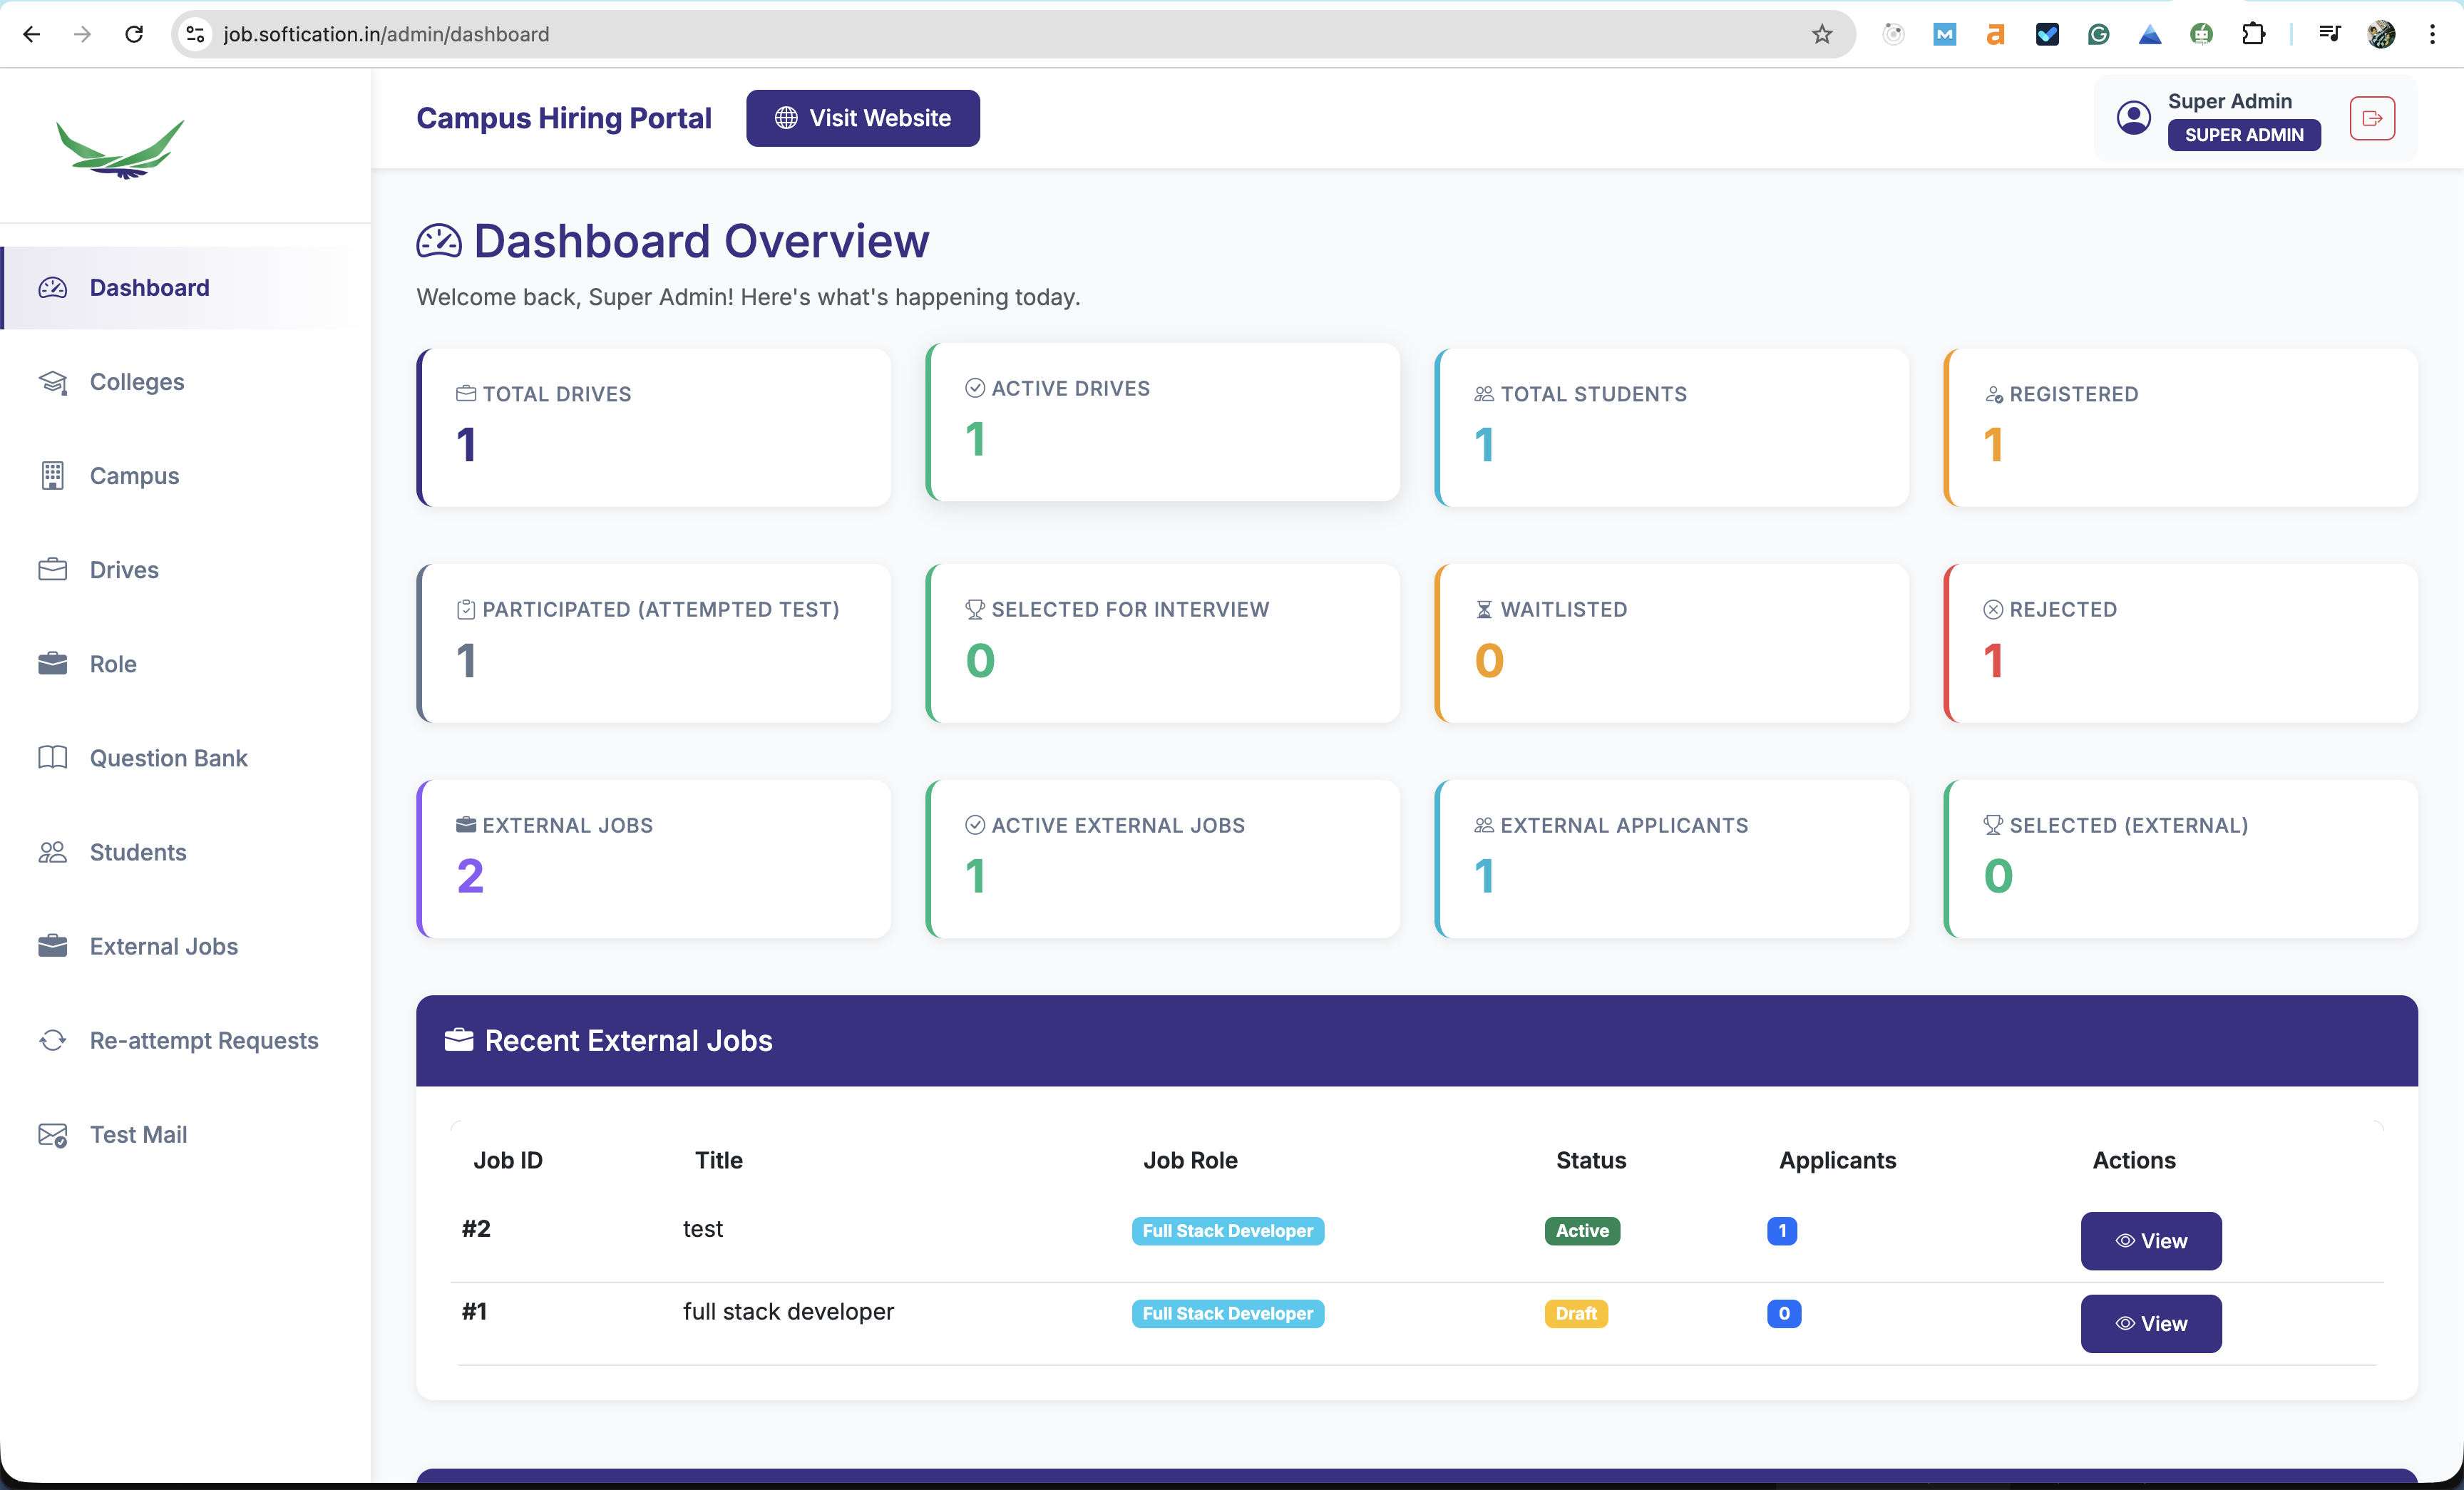Screen dimensions: 2464x1490
Task: Click the logout icon beside Super Admin
Action: click(x=2373, y=118)
